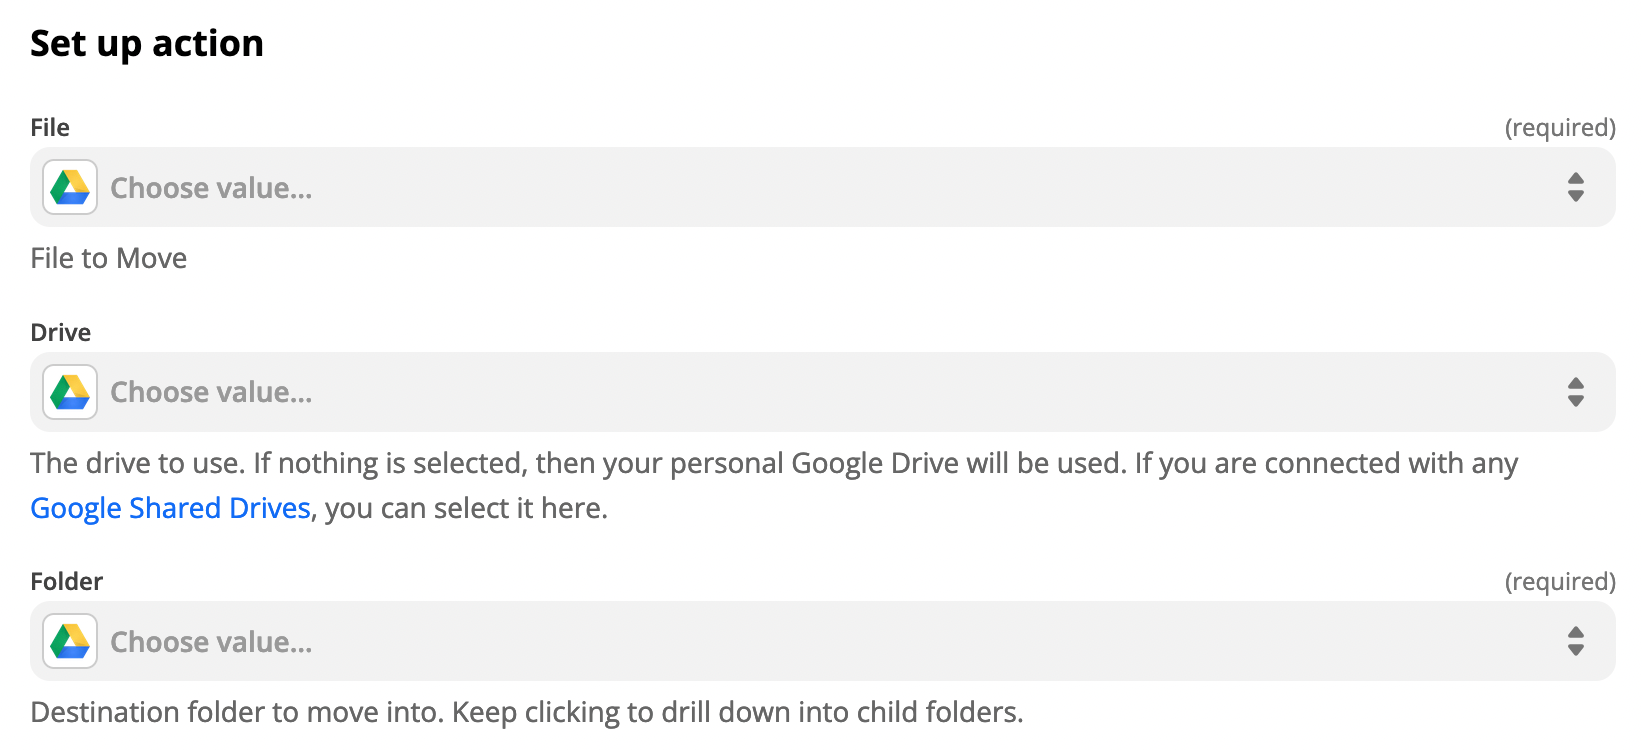This screenshot has height=750, width=1642.
Task: Select the Folder 'Choose value...' placeholder
Action: click(211, 642)
